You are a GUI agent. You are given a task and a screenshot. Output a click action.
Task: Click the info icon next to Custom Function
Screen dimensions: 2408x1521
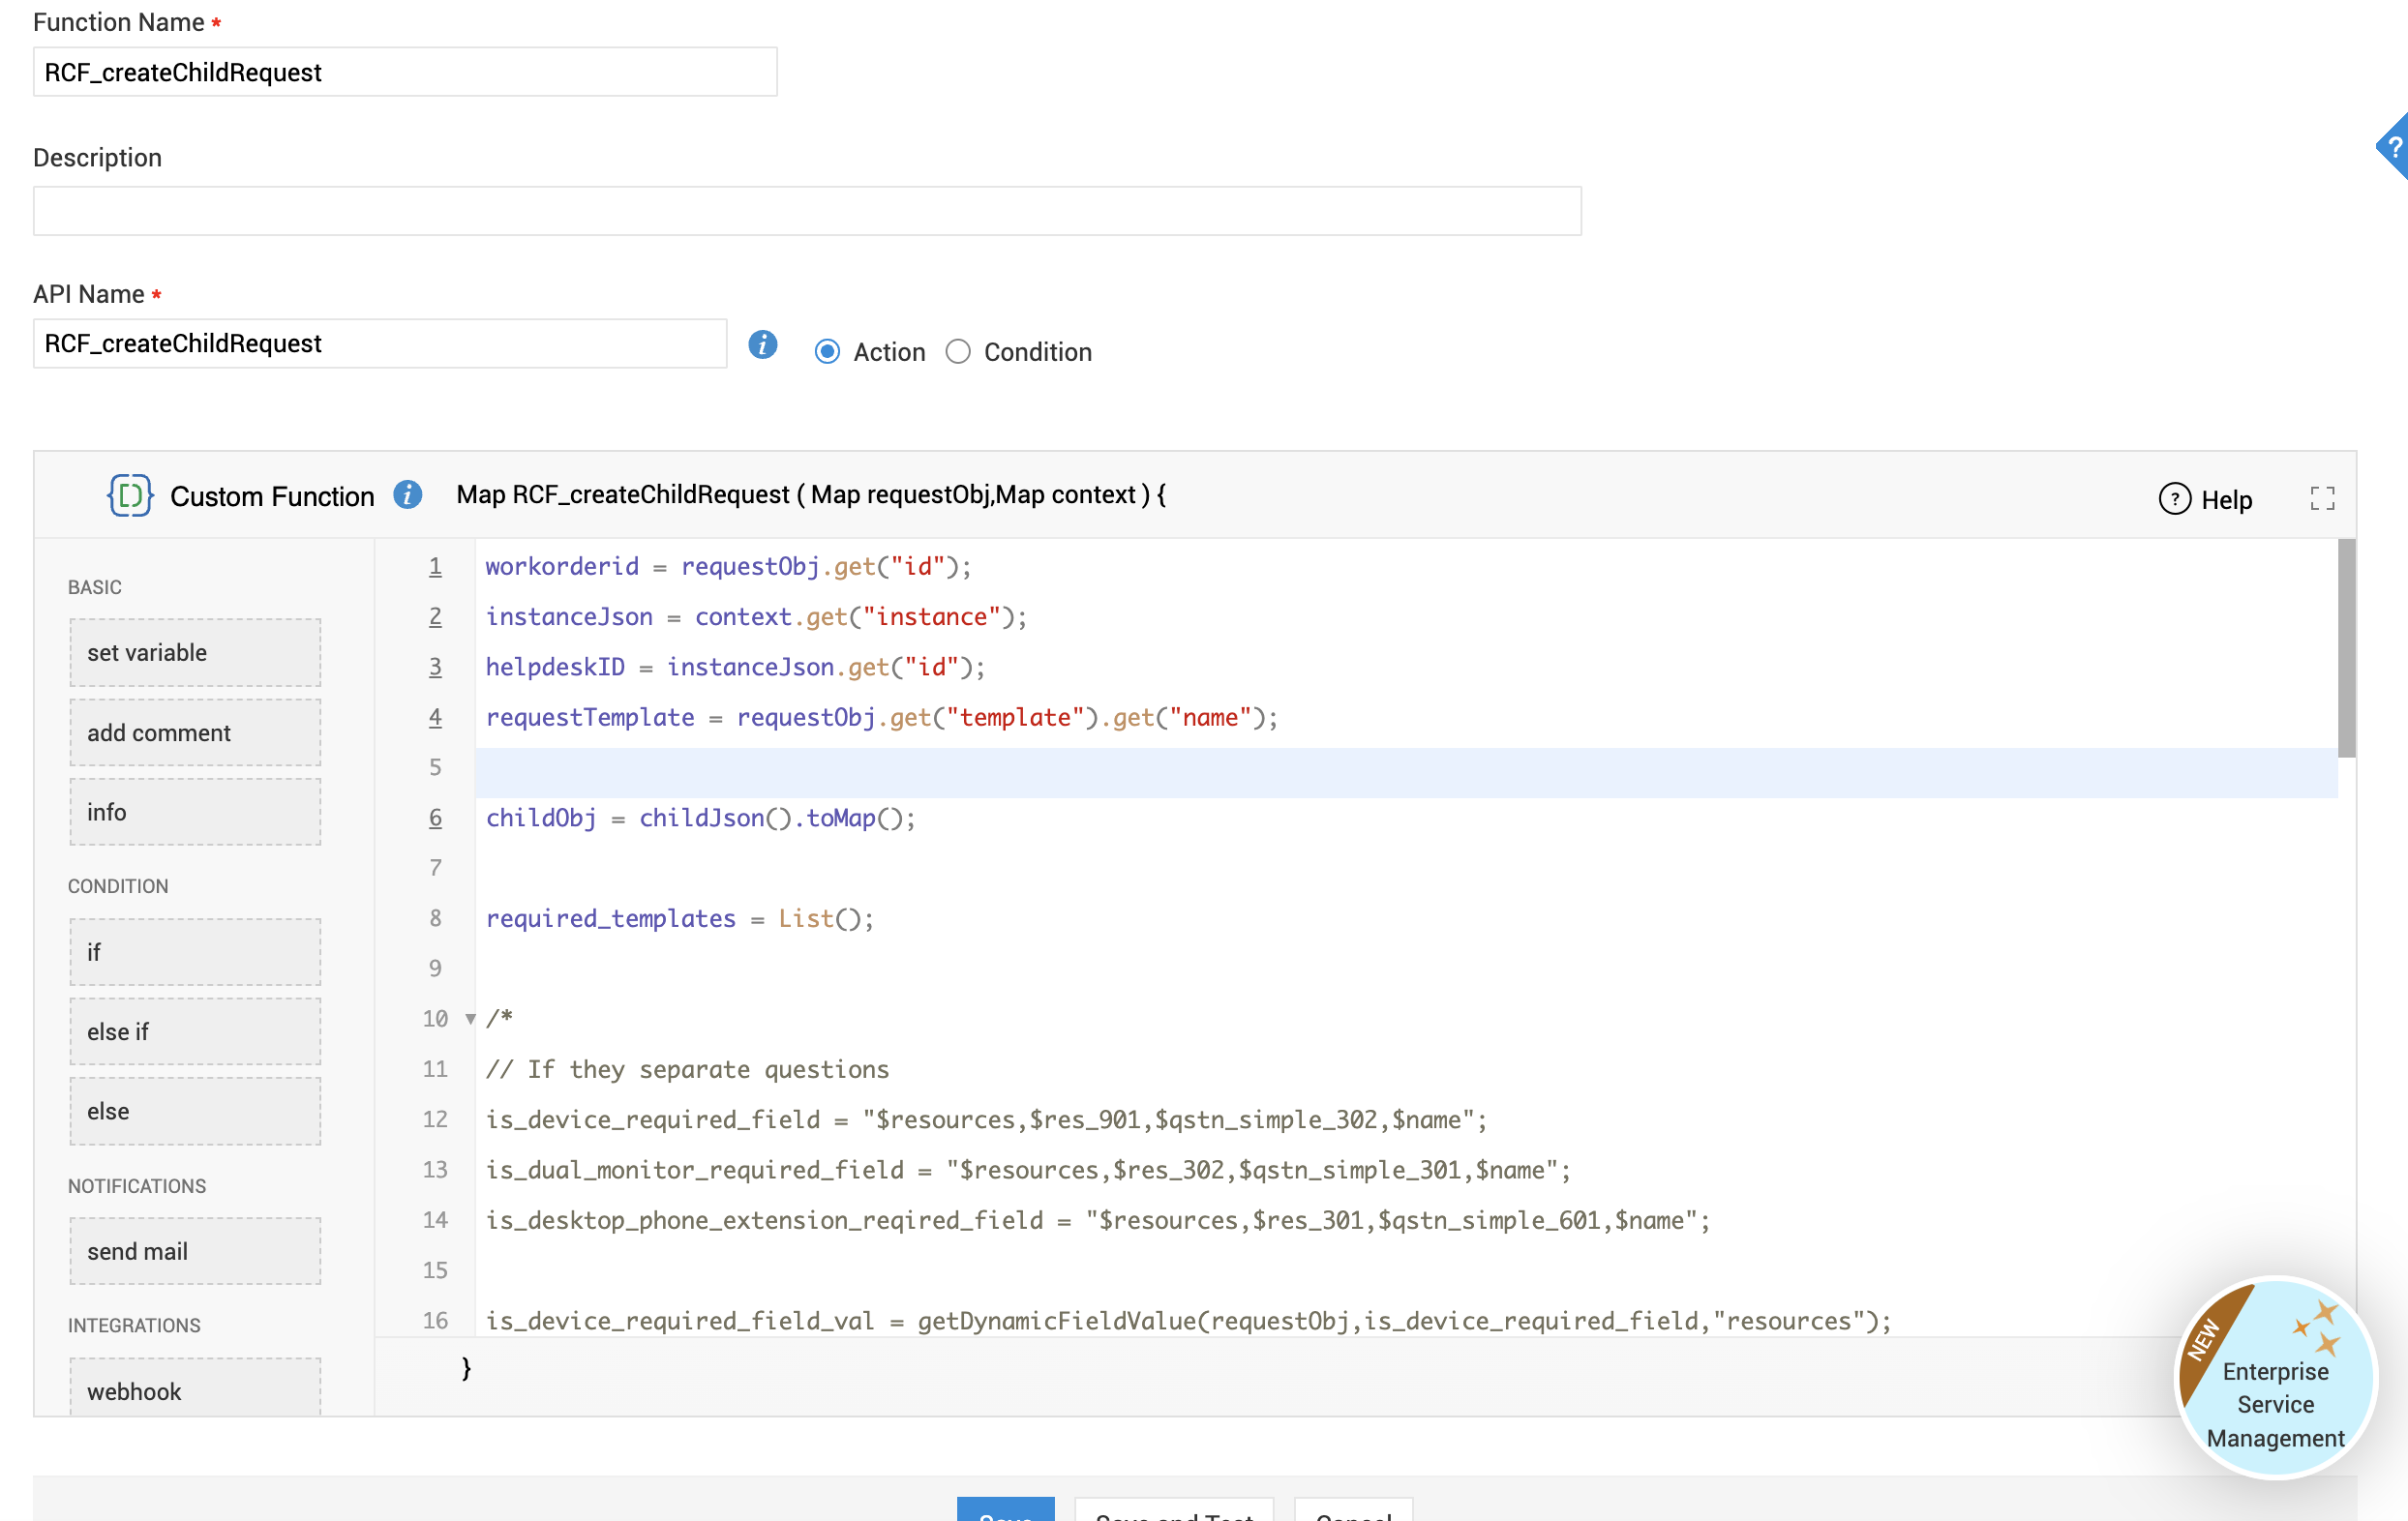[x=407, y=495]
